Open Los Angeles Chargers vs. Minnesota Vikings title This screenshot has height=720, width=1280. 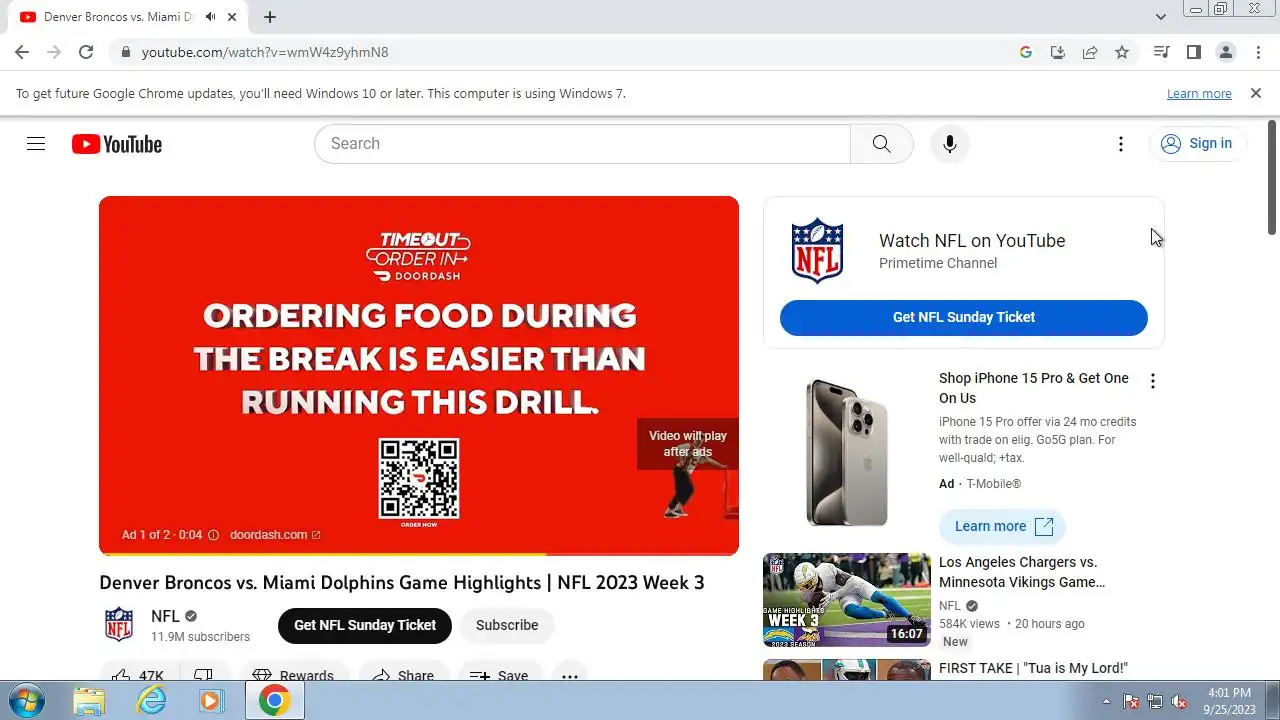tap(1022, 572)
